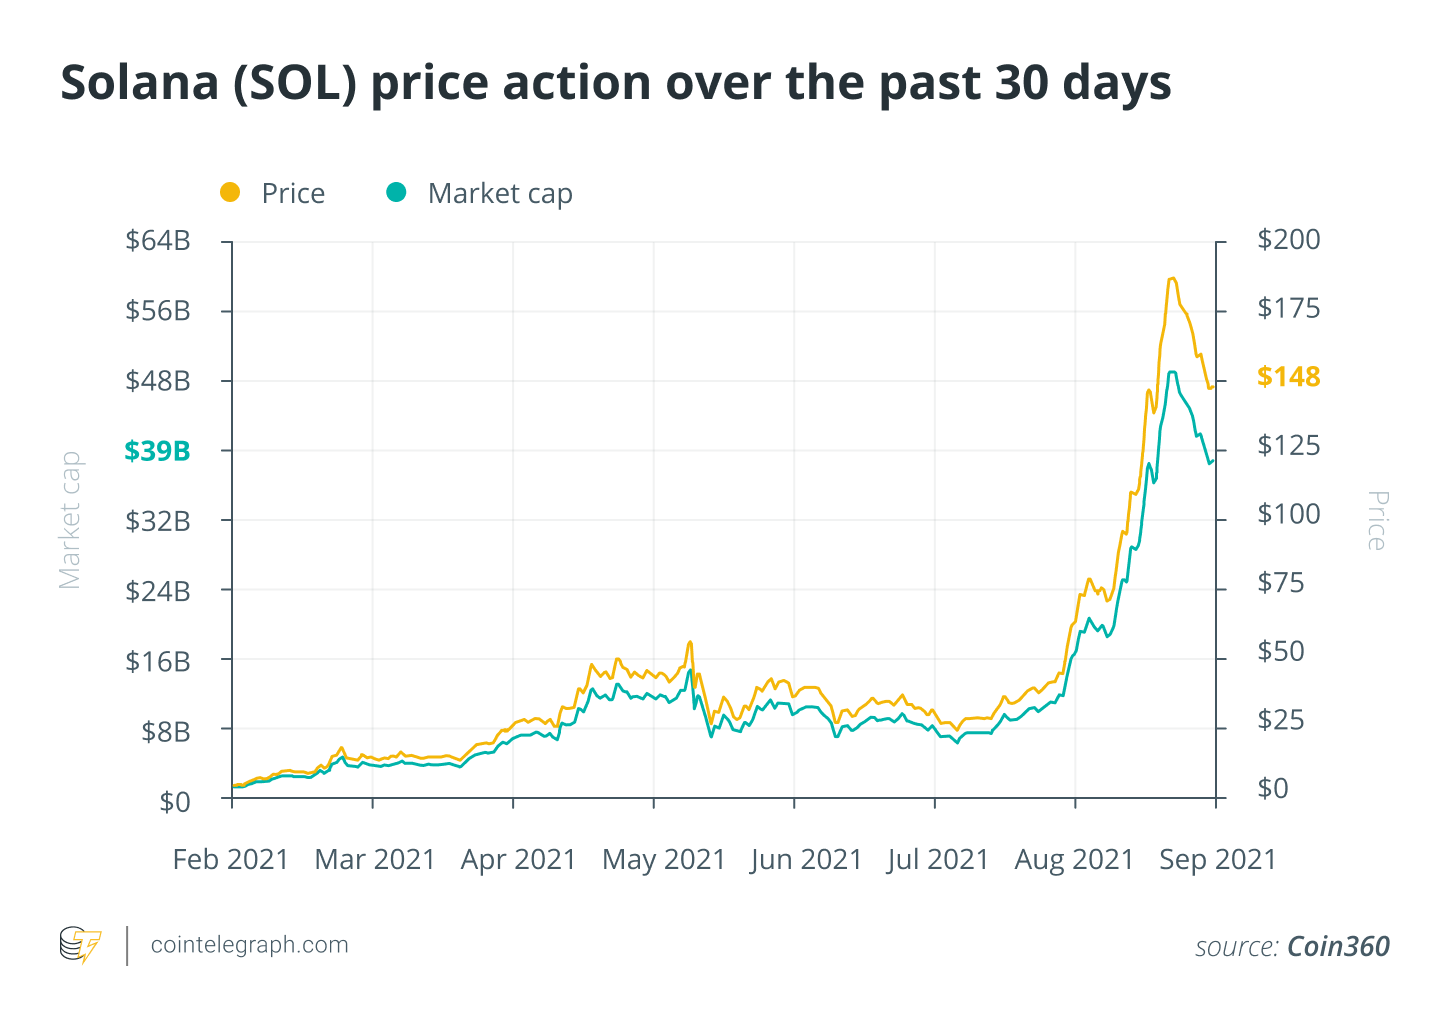
Task: Toggle the Price legend yellow dot
Action: point(230,192)
